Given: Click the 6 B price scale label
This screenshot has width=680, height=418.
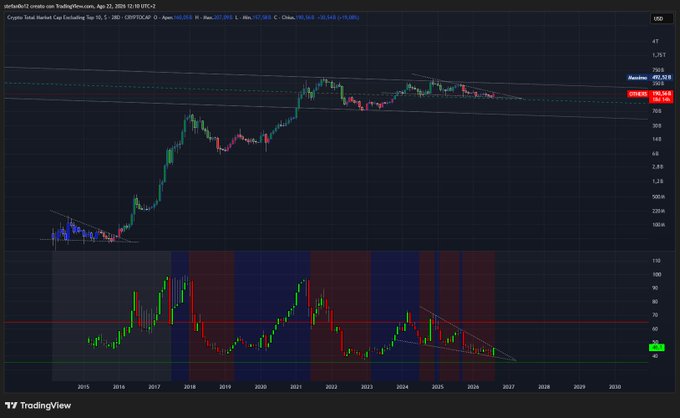Looking at the screenshot, I should point(656,153).
